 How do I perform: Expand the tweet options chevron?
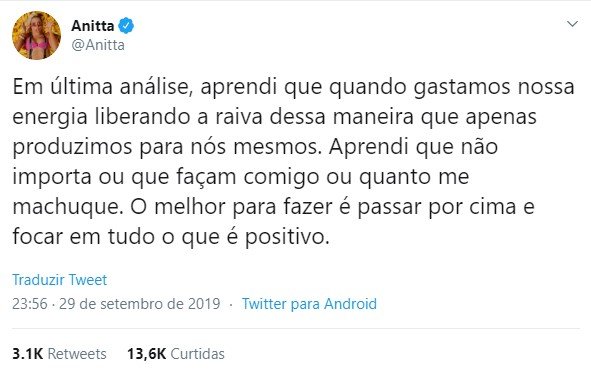pyautogui.click(x=573, y=24)
